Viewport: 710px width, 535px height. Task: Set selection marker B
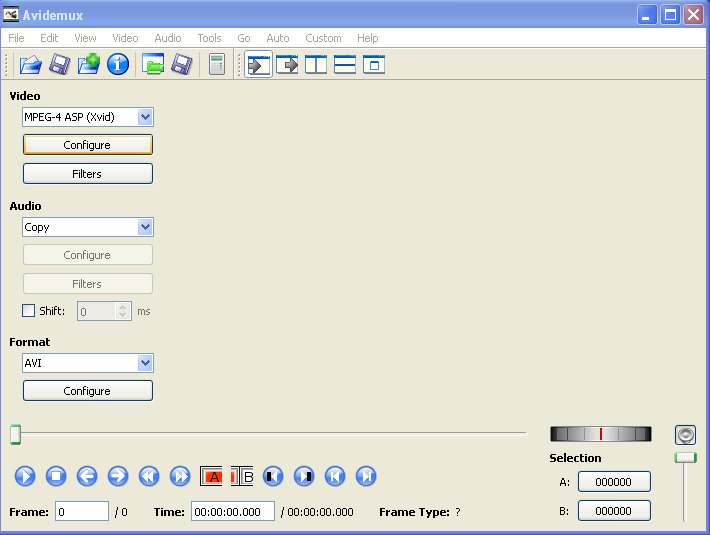coord(242,476)
